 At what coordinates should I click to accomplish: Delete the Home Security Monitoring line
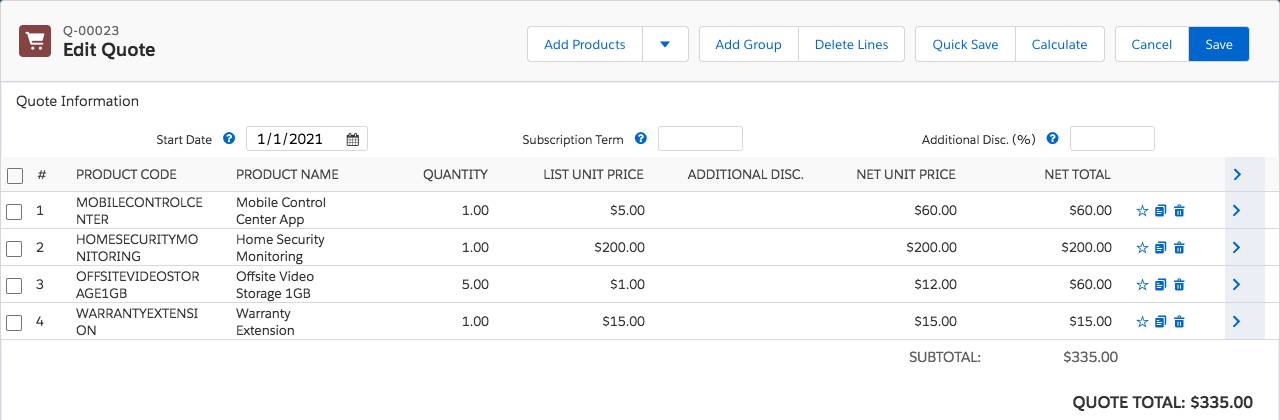(x=1179, y=248)
